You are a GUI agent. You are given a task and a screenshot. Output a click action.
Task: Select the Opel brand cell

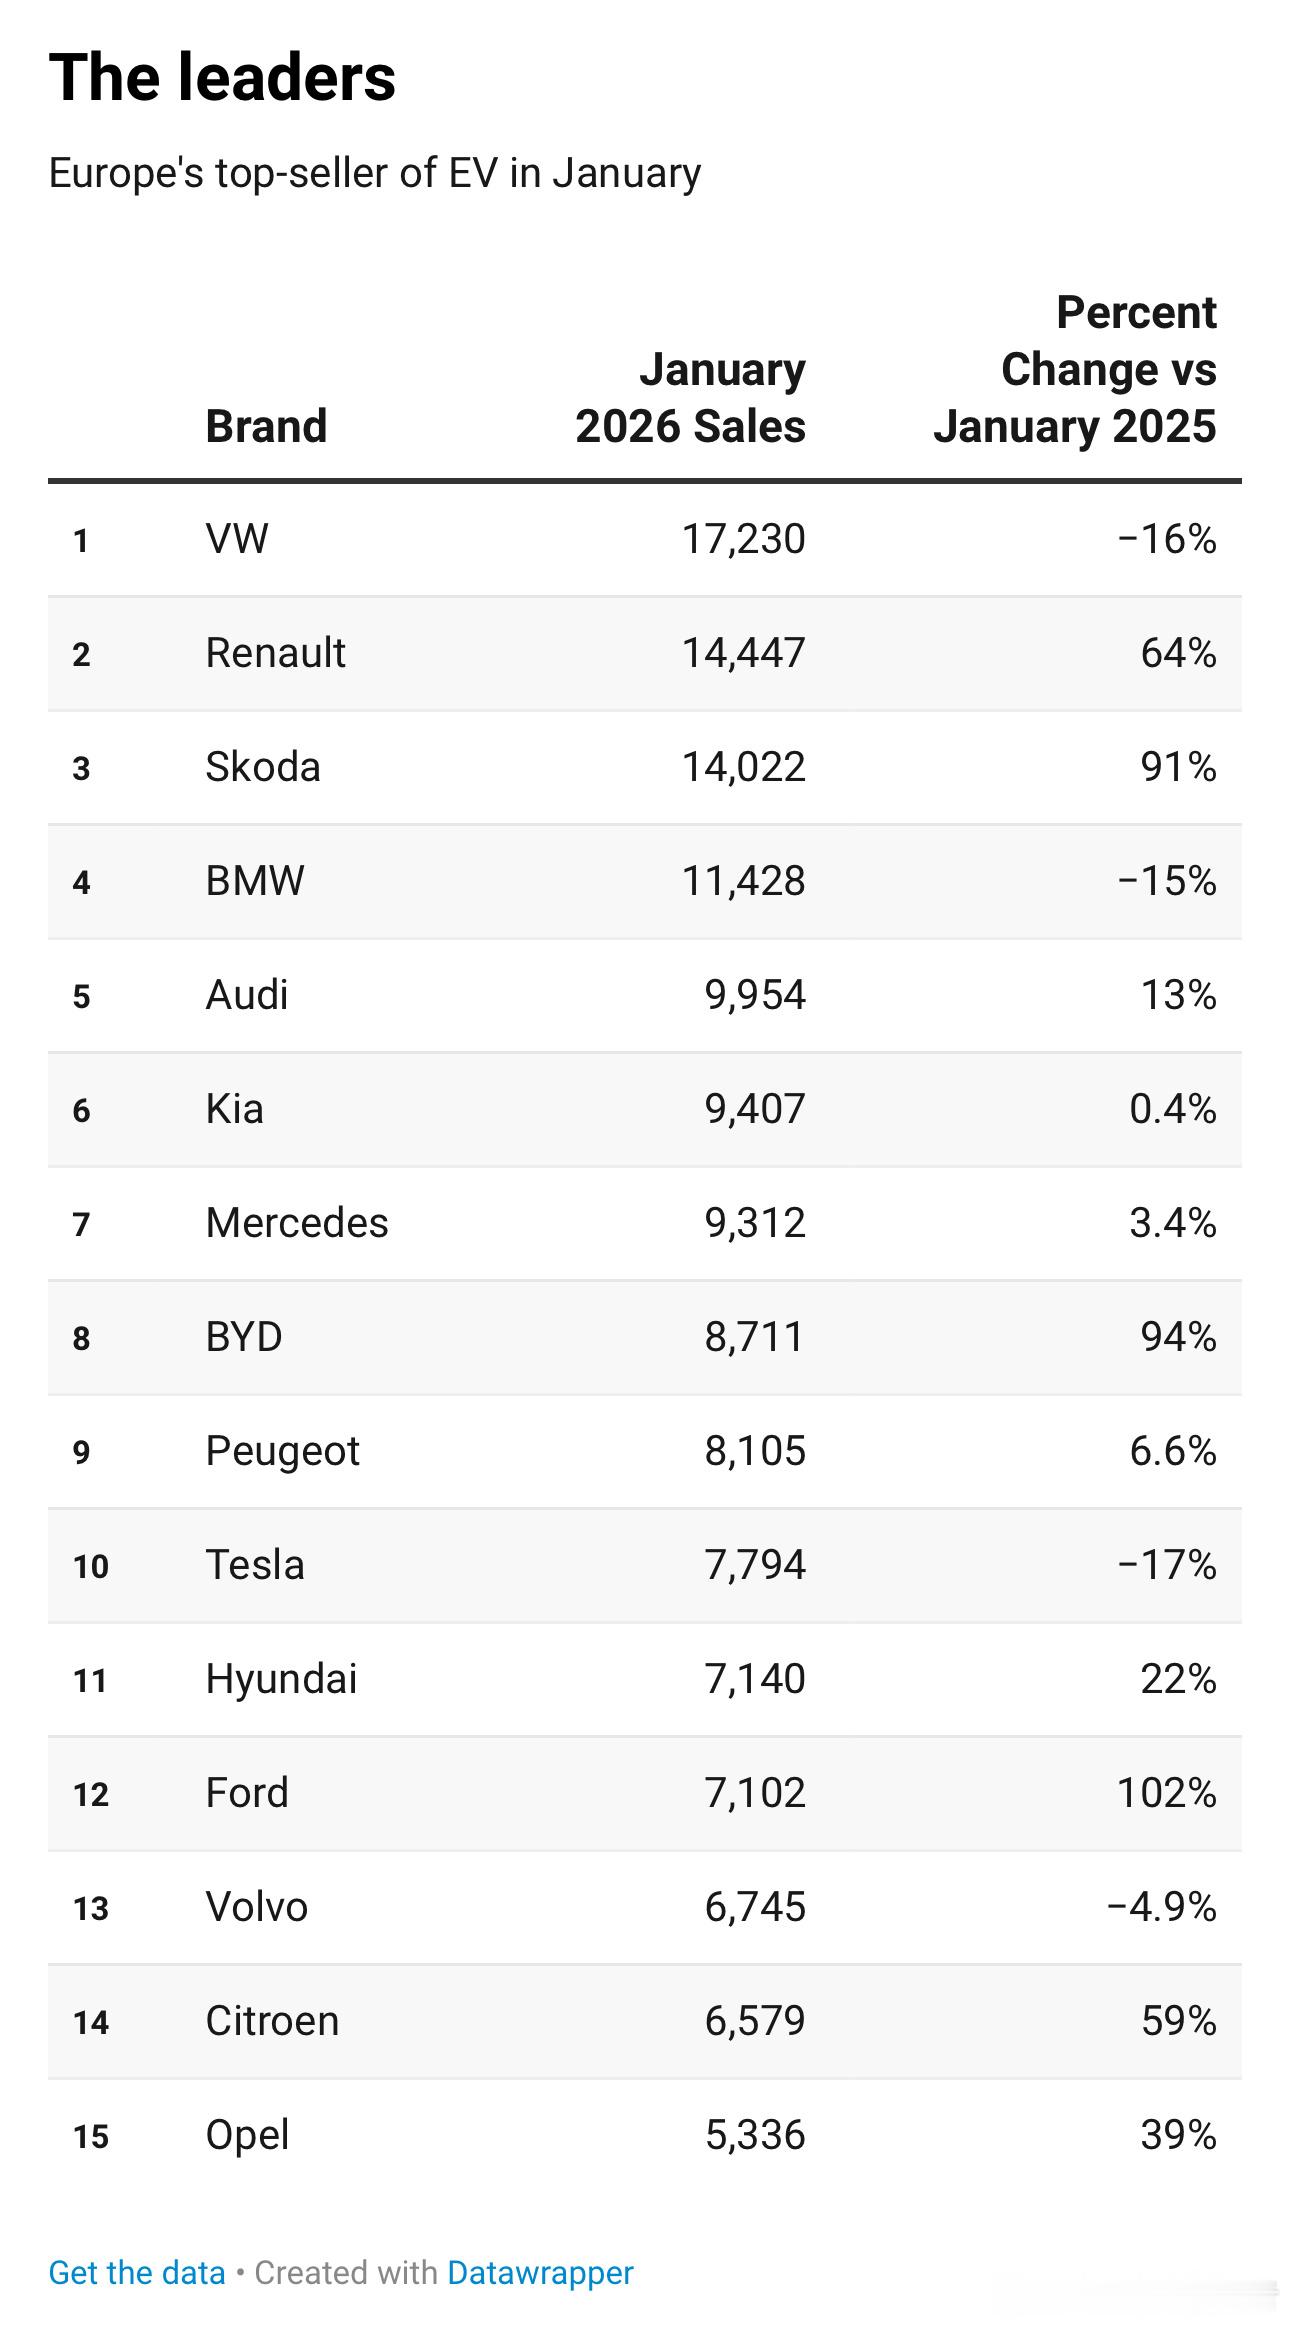pyautogui.click(x=247, y=2135)
